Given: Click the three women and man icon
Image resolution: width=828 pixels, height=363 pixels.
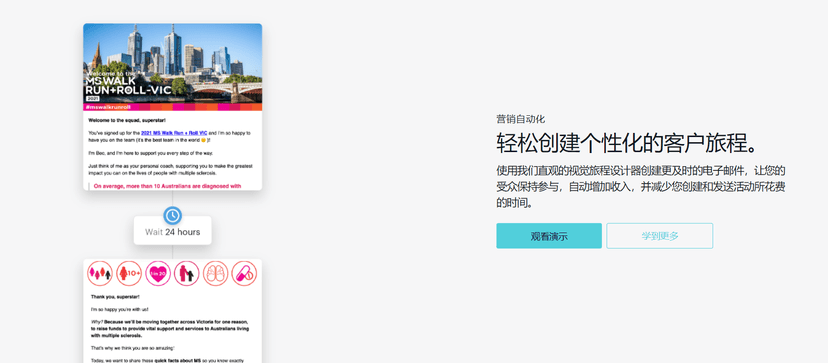Looking at the screenshot, I should [100, 274].
